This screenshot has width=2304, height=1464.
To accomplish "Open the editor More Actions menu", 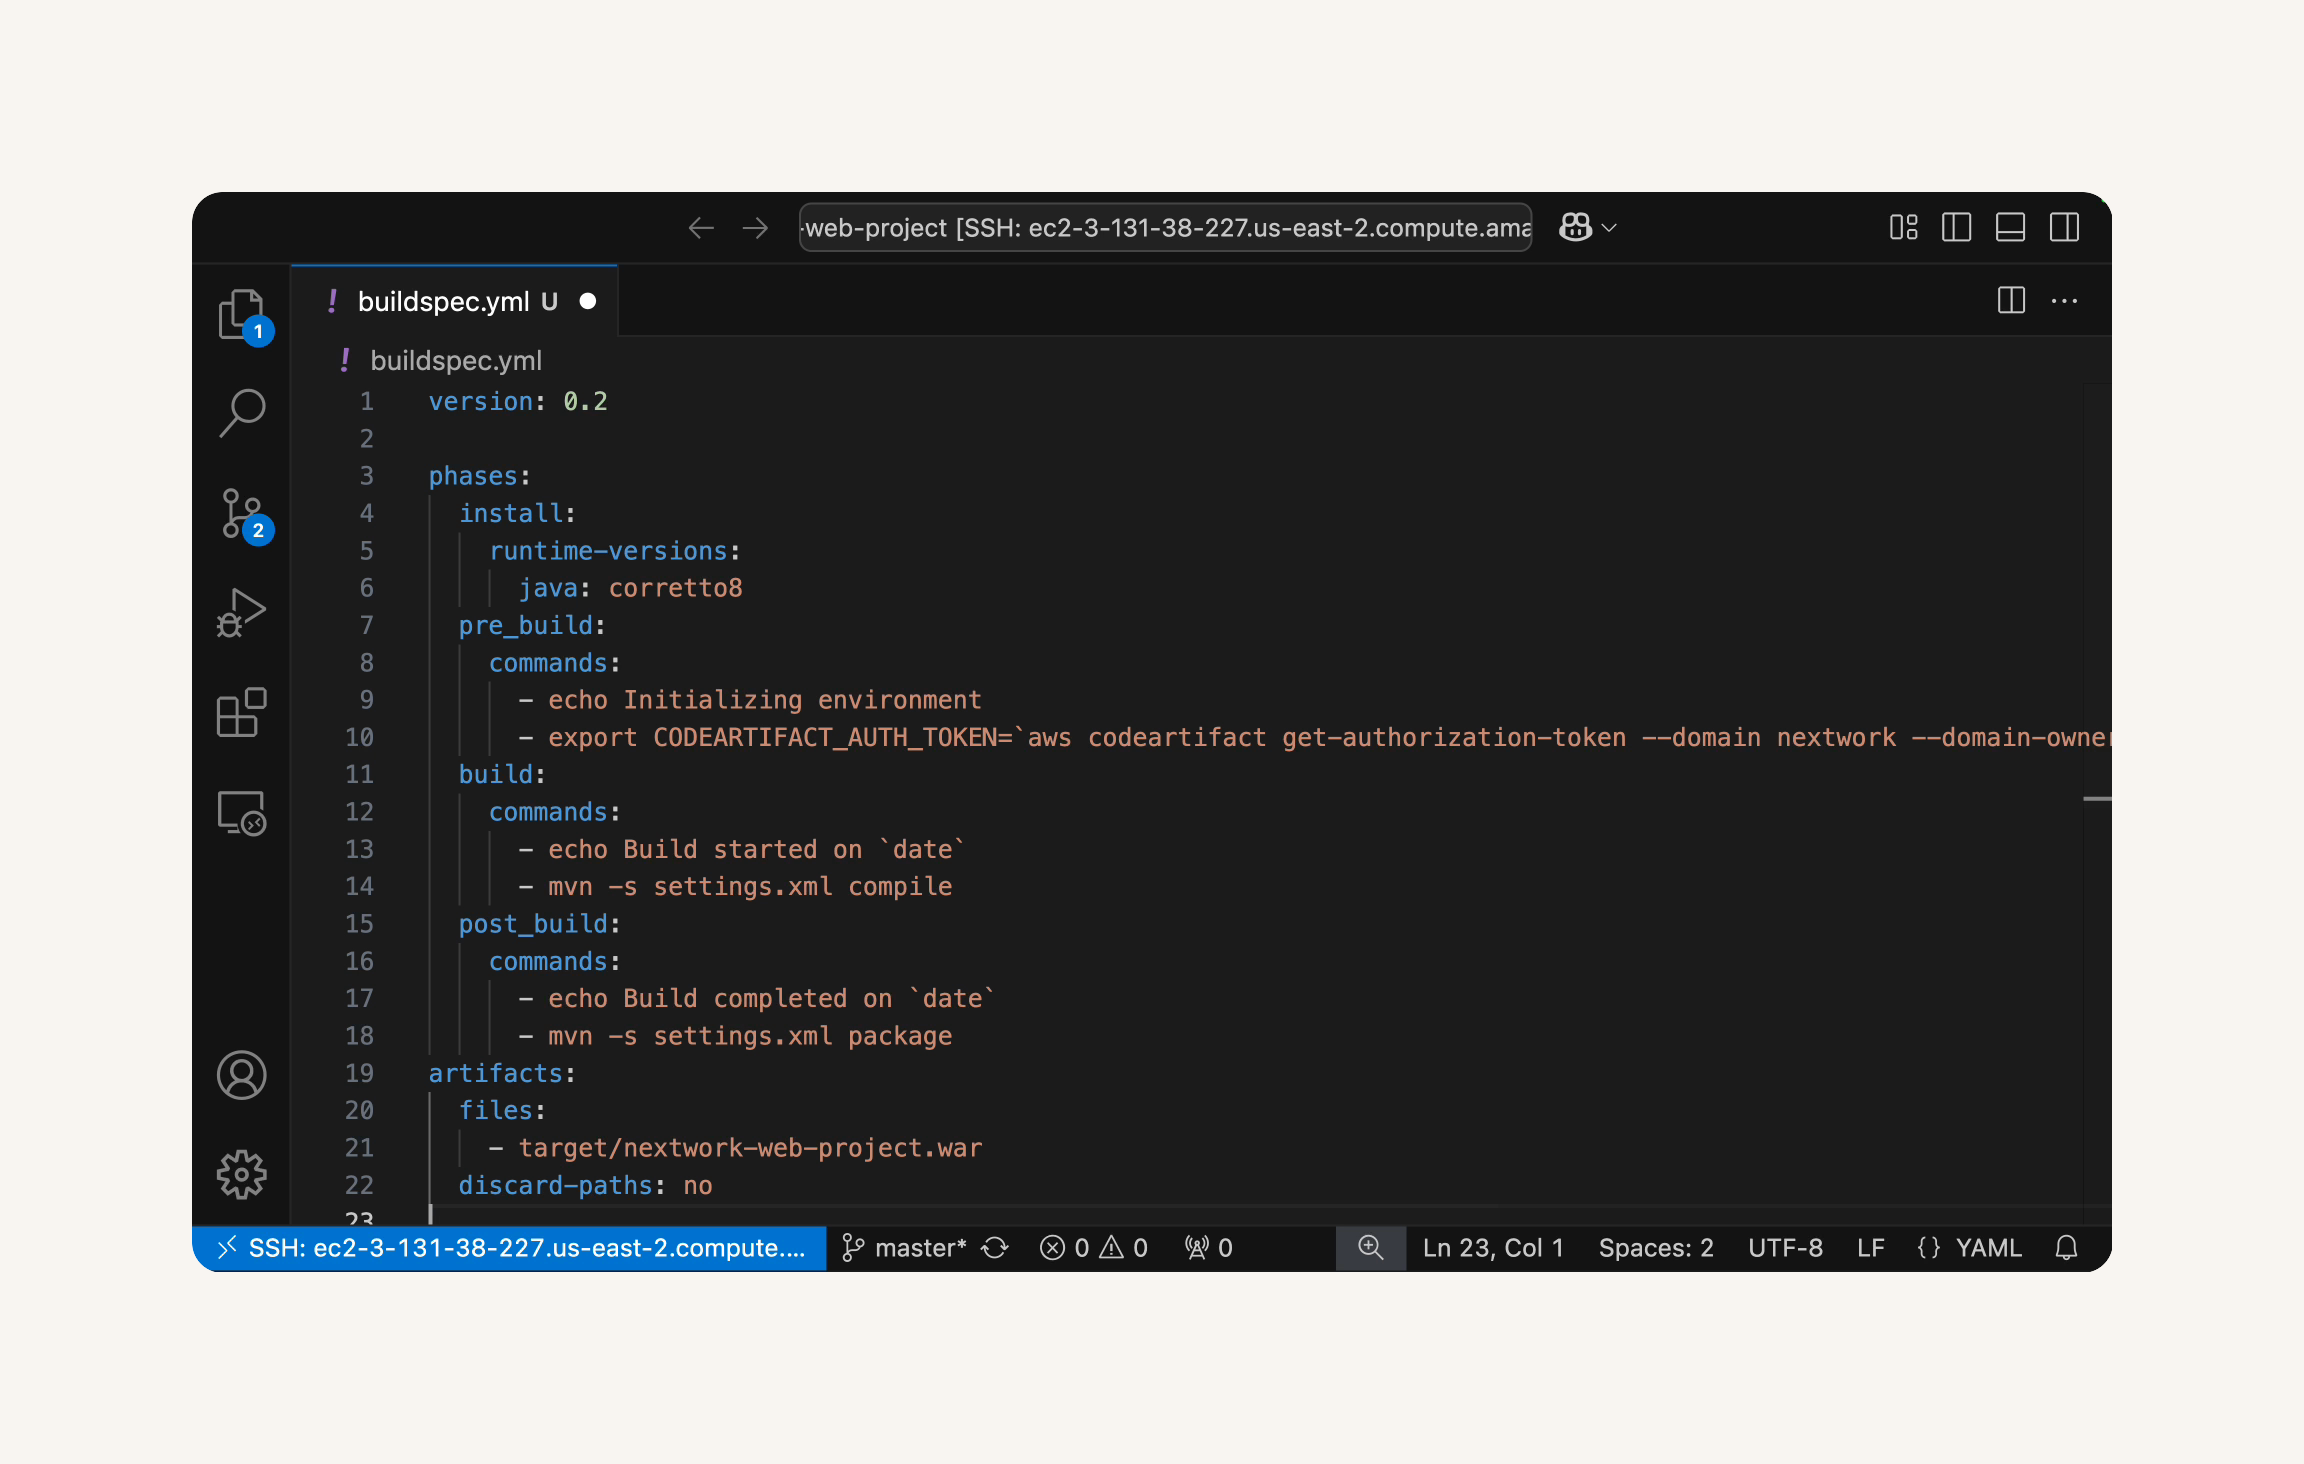I will pyautogui.click(x=2064, y=300).
